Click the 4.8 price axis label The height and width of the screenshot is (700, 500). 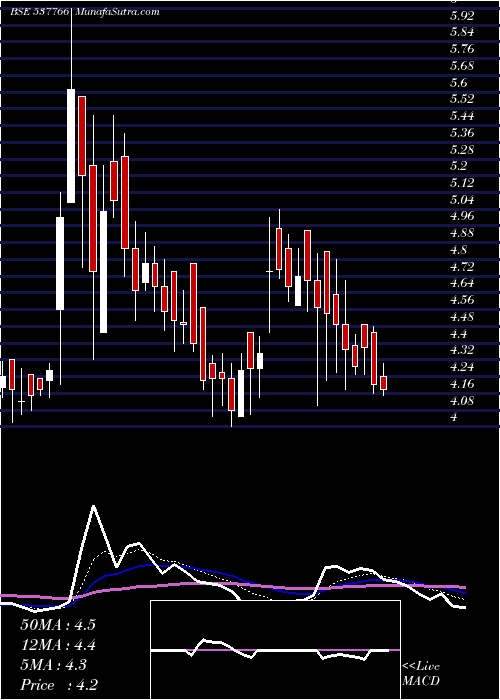[458, 250]
